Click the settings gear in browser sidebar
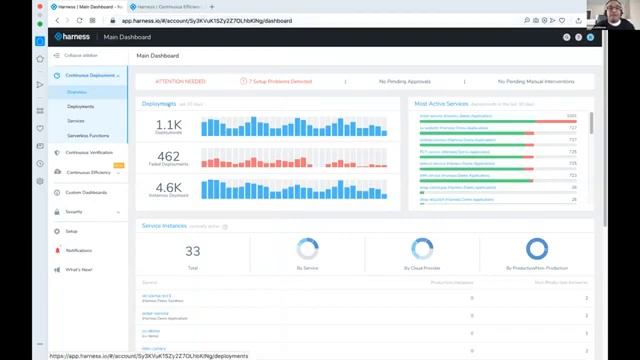The width and height of the screenshot is (640, 360). tap(40, 181)
